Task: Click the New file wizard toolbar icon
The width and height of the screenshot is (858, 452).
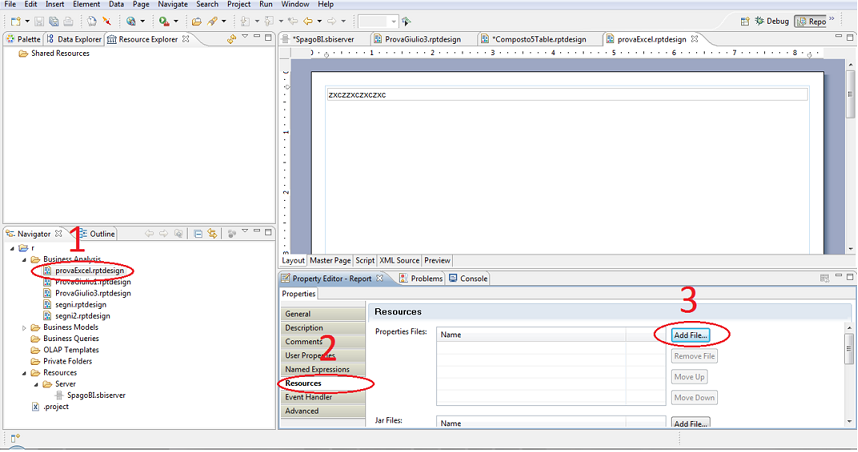Action: pyautogui.click(x=16, y=21)
